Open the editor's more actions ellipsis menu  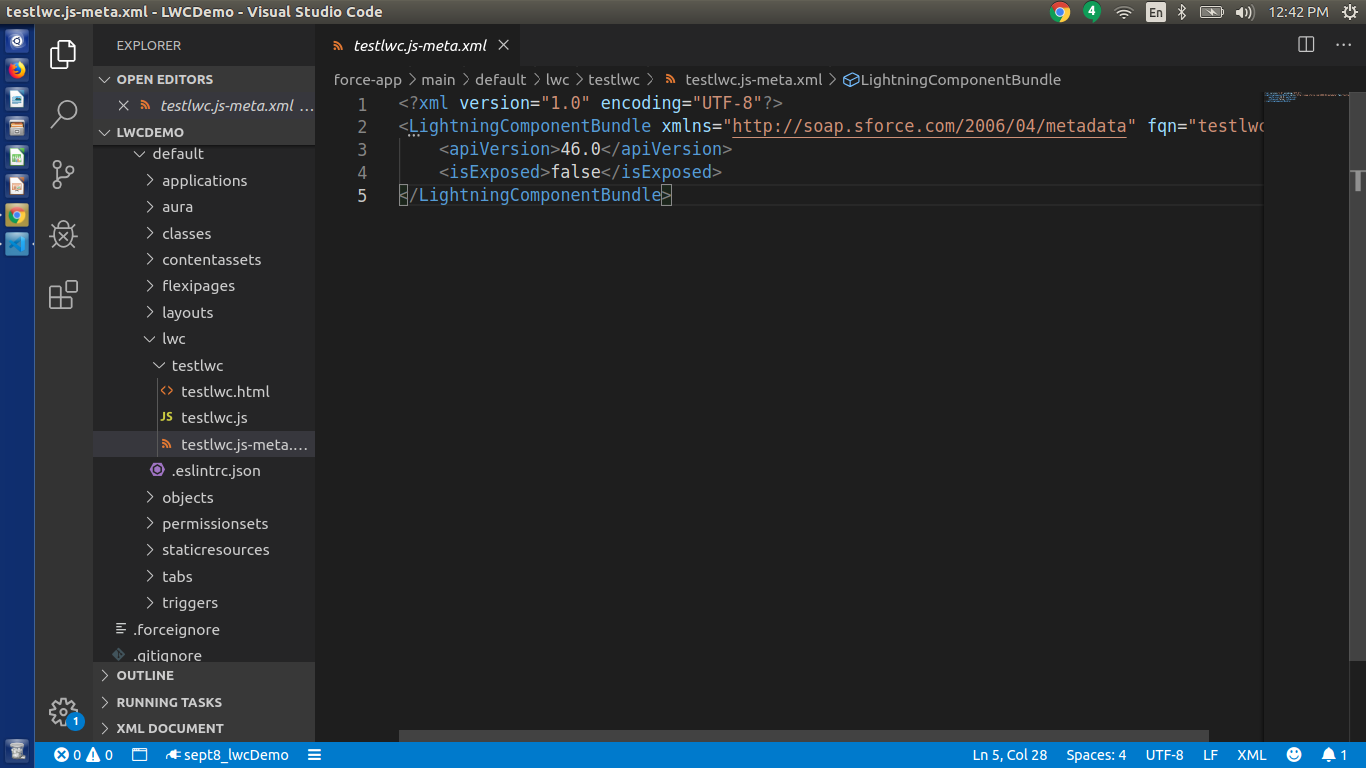point(1345,44)
